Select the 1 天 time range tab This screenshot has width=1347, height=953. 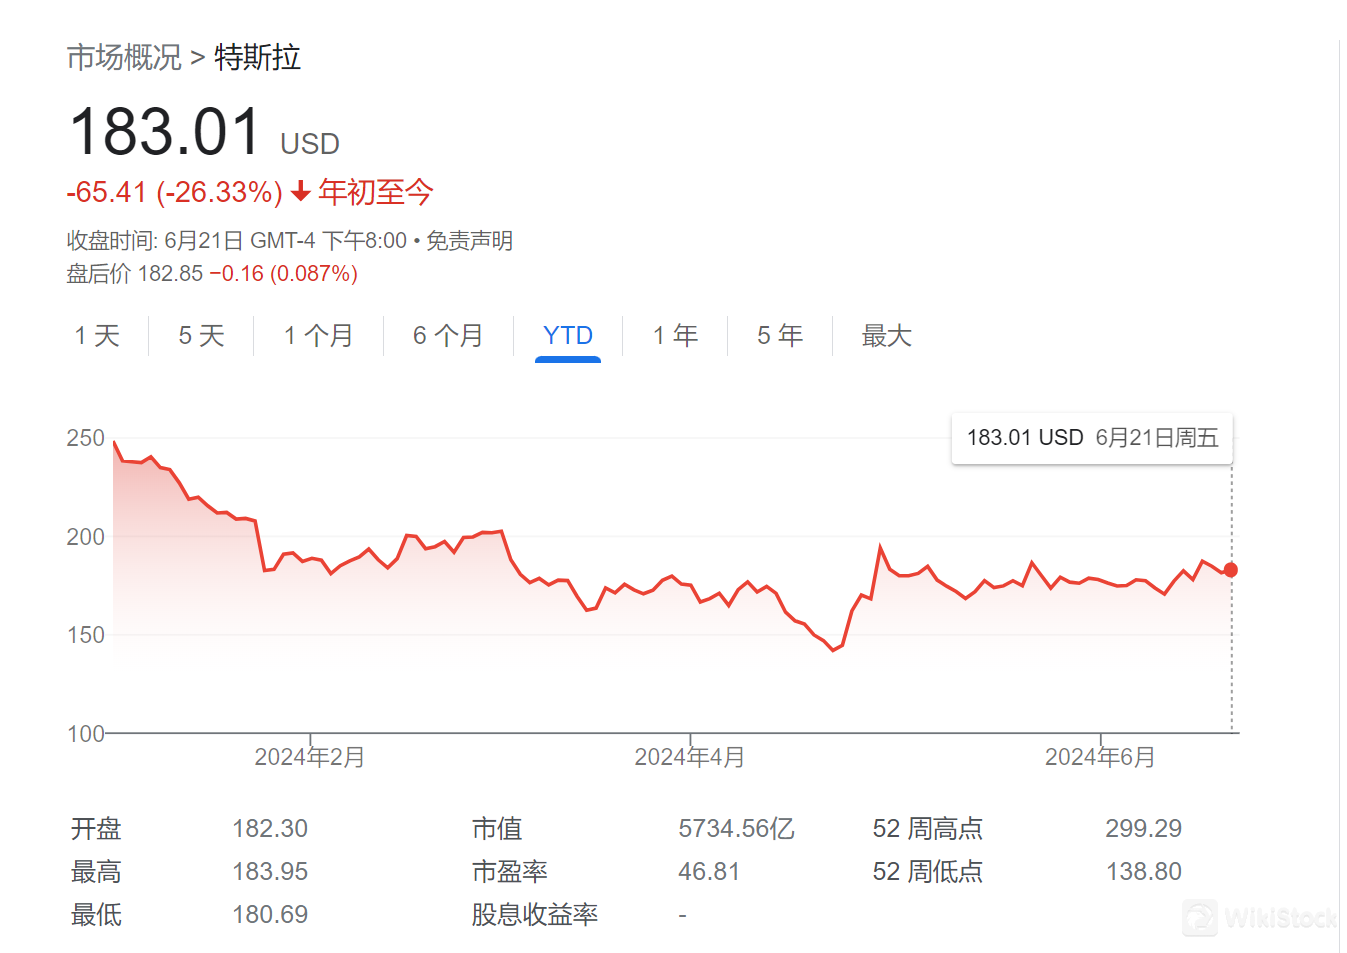97,336
